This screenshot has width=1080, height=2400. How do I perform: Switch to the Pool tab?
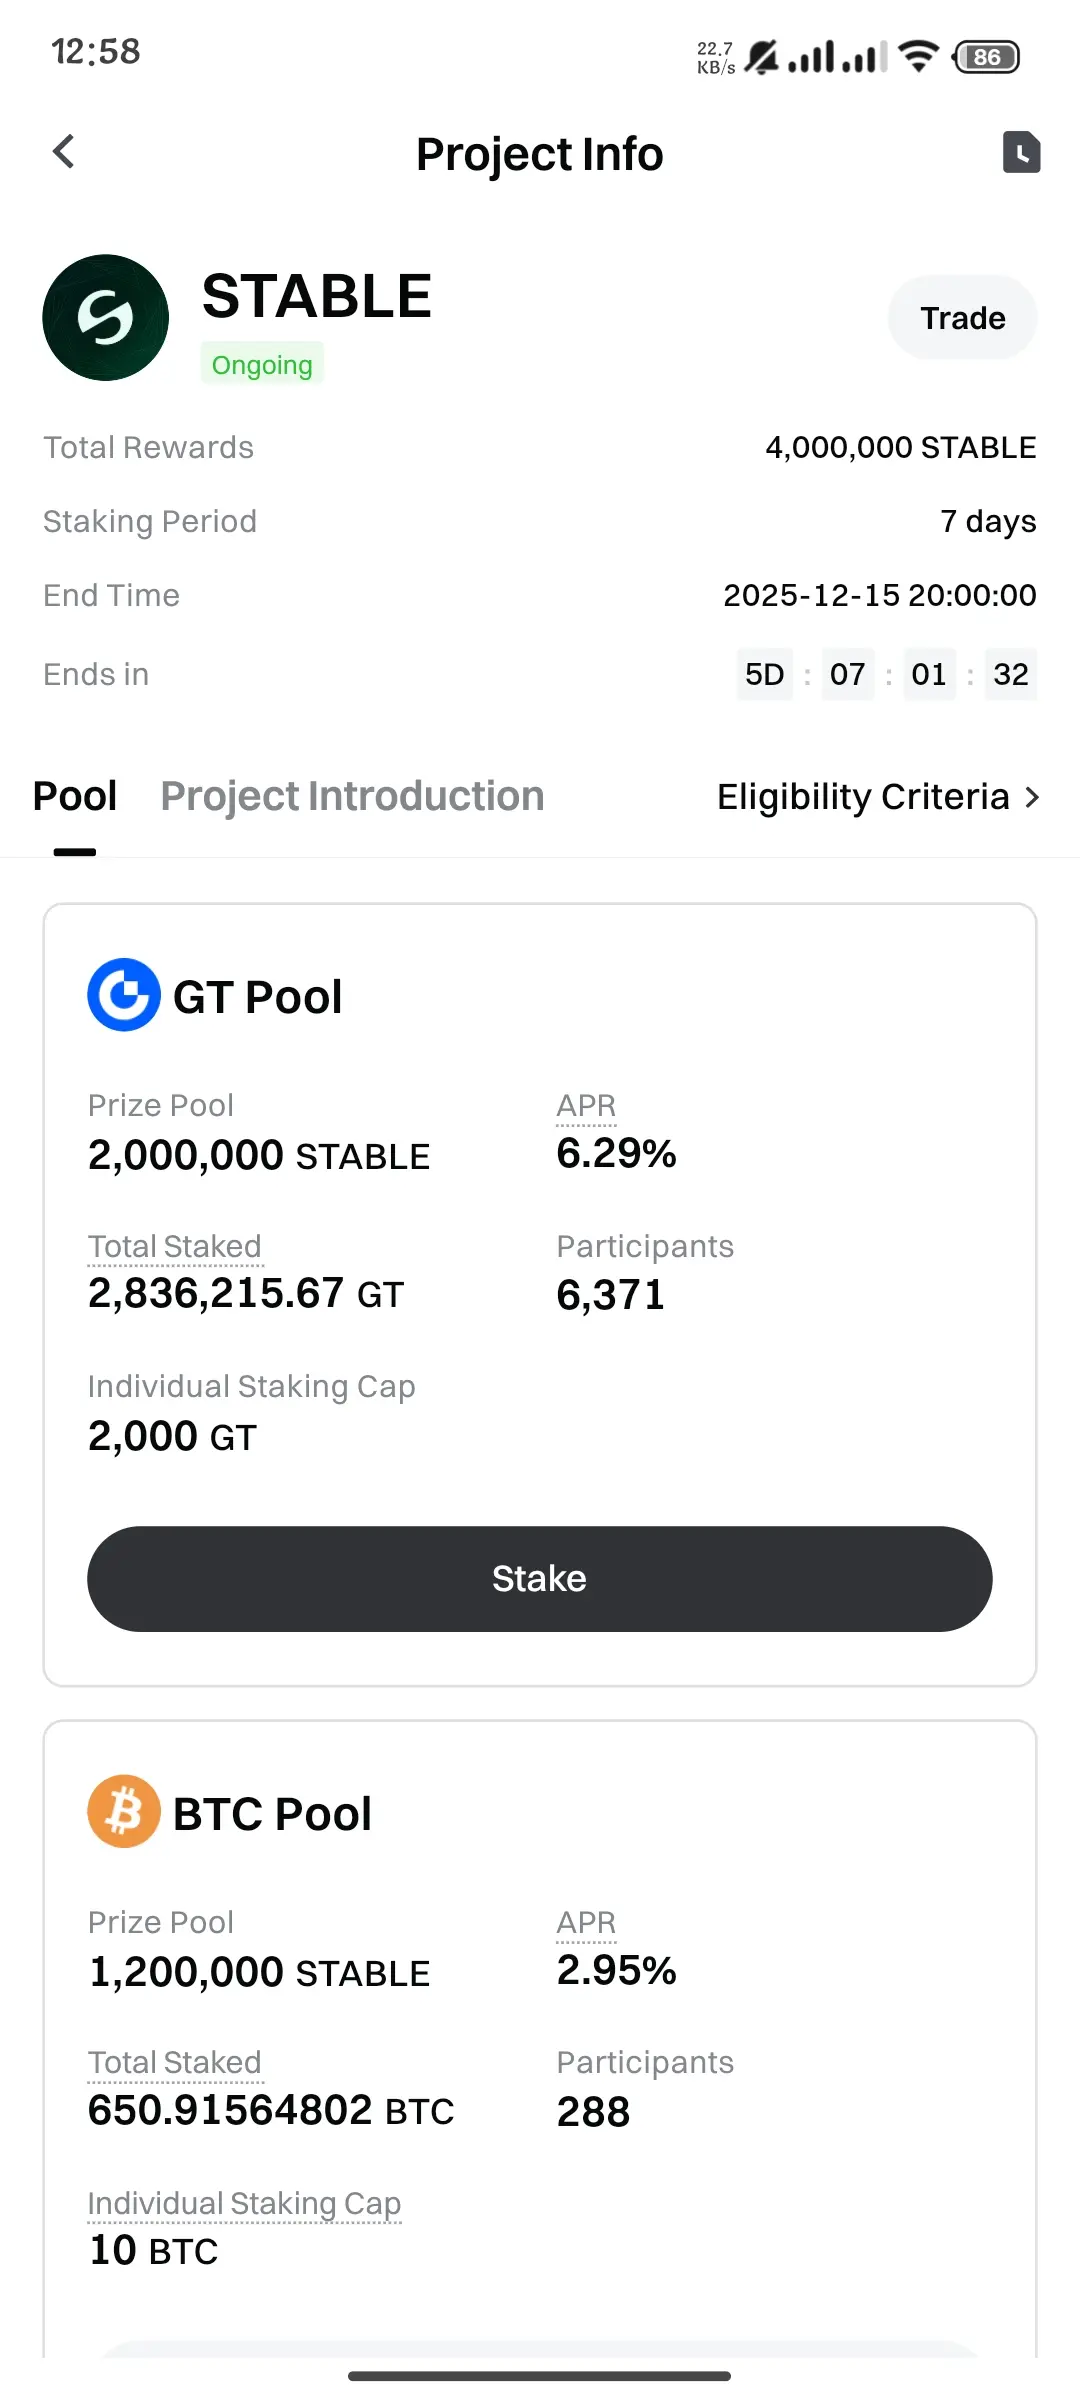[75, 797]
